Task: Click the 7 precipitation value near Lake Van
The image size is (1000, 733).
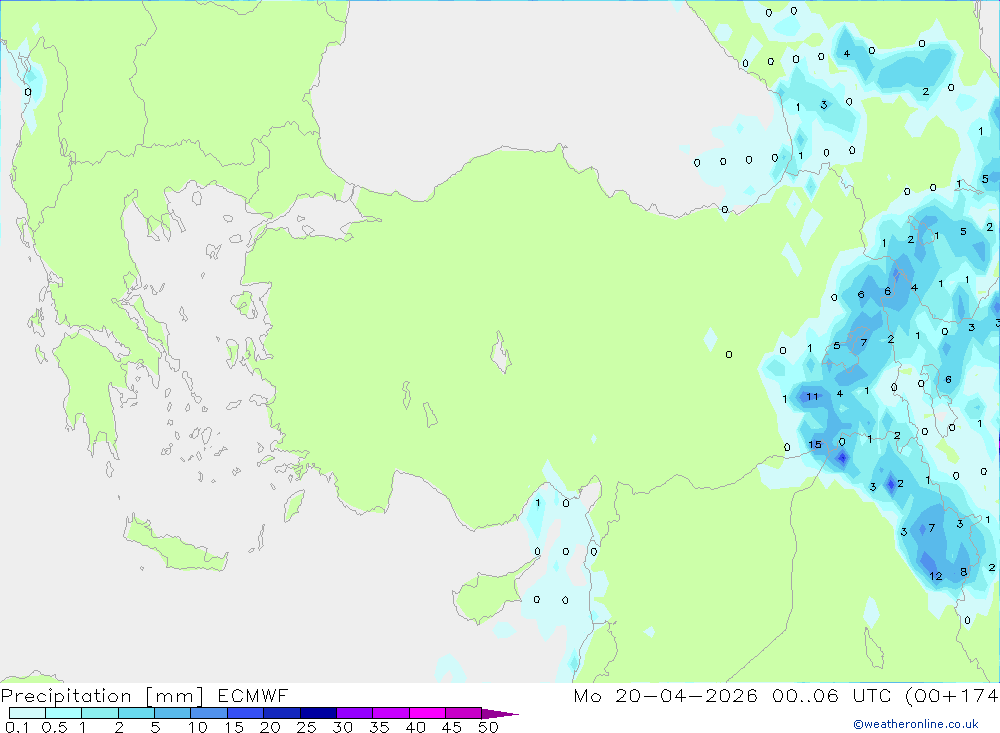Action: pos(864,343)
